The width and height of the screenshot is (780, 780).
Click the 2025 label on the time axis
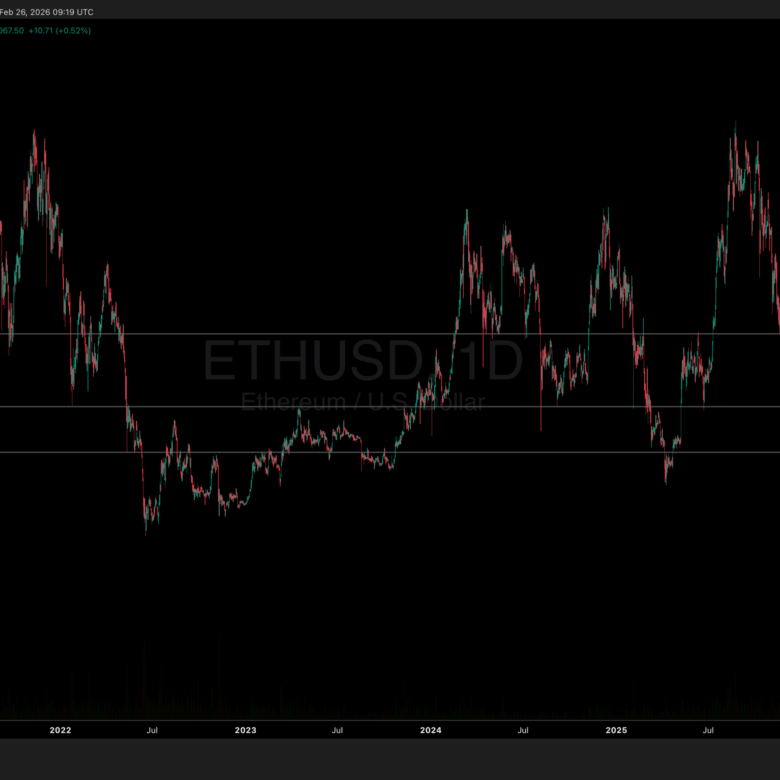pyautogui.click(x=616, y=731)
